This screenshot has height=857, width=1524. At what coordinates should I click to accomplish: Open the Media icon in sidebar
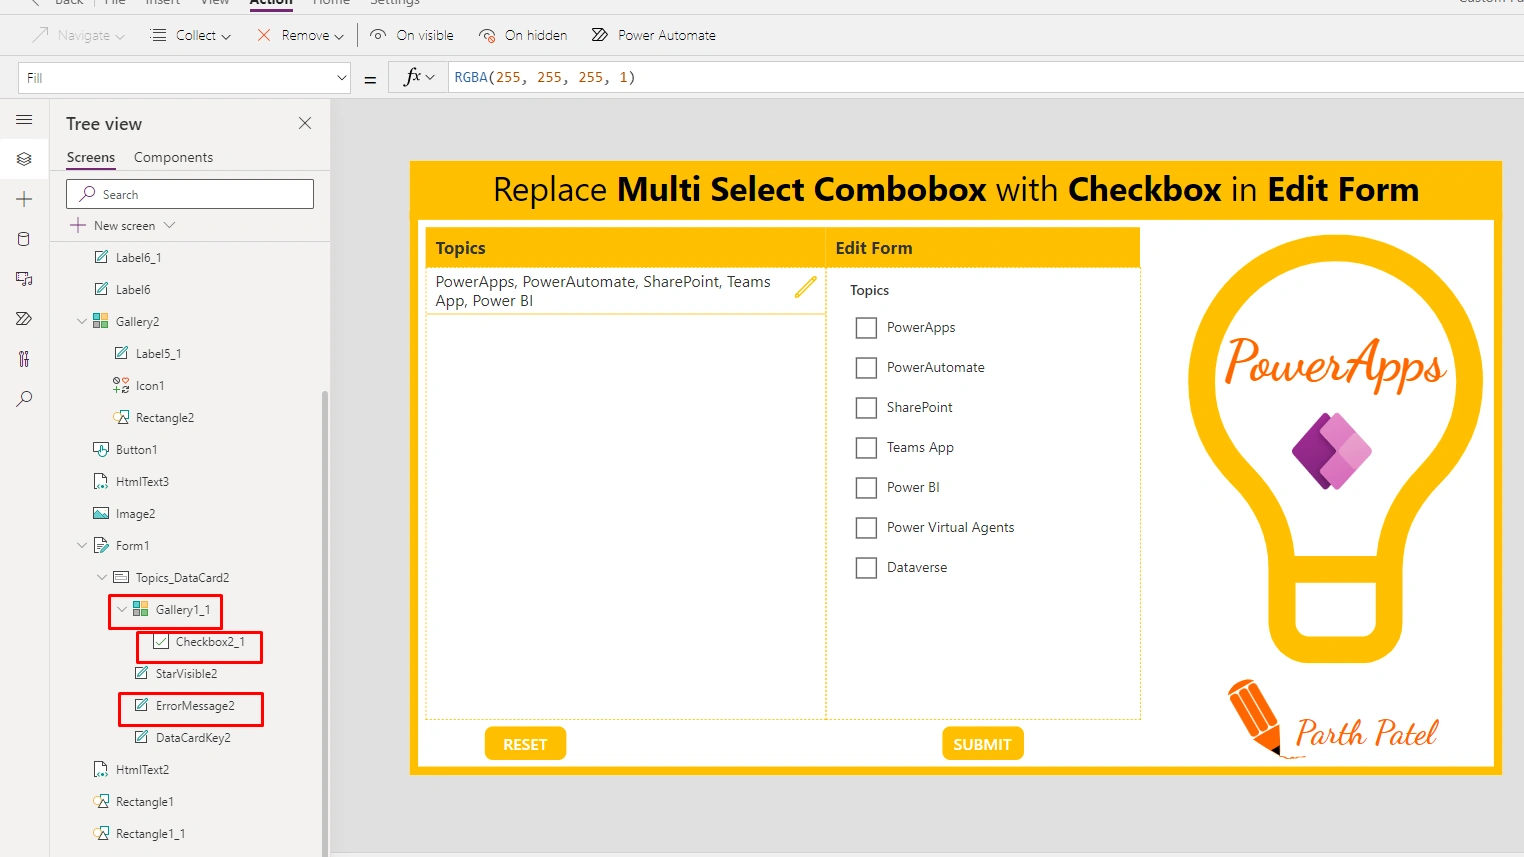click(x=24, y=279)
